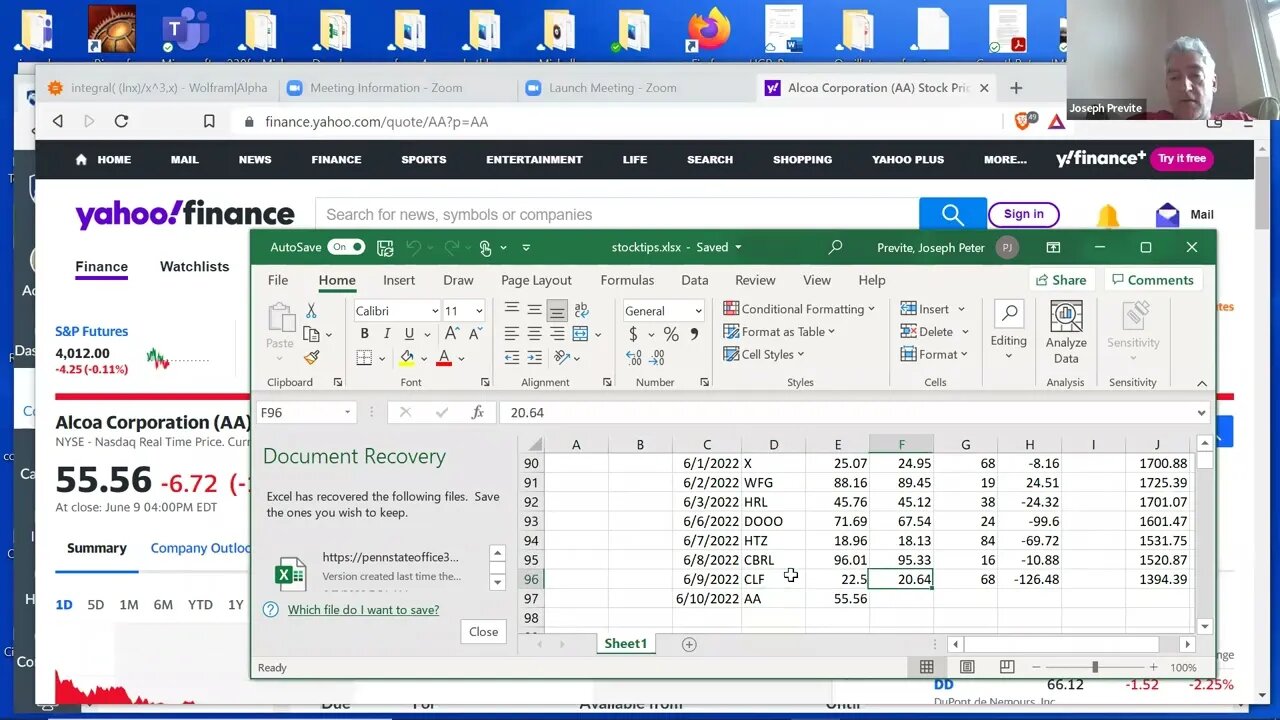The image size is (1280, 720).
Task: Click the Touch/Mouse mode icon in Excel
Action: [x=485, y=247]
